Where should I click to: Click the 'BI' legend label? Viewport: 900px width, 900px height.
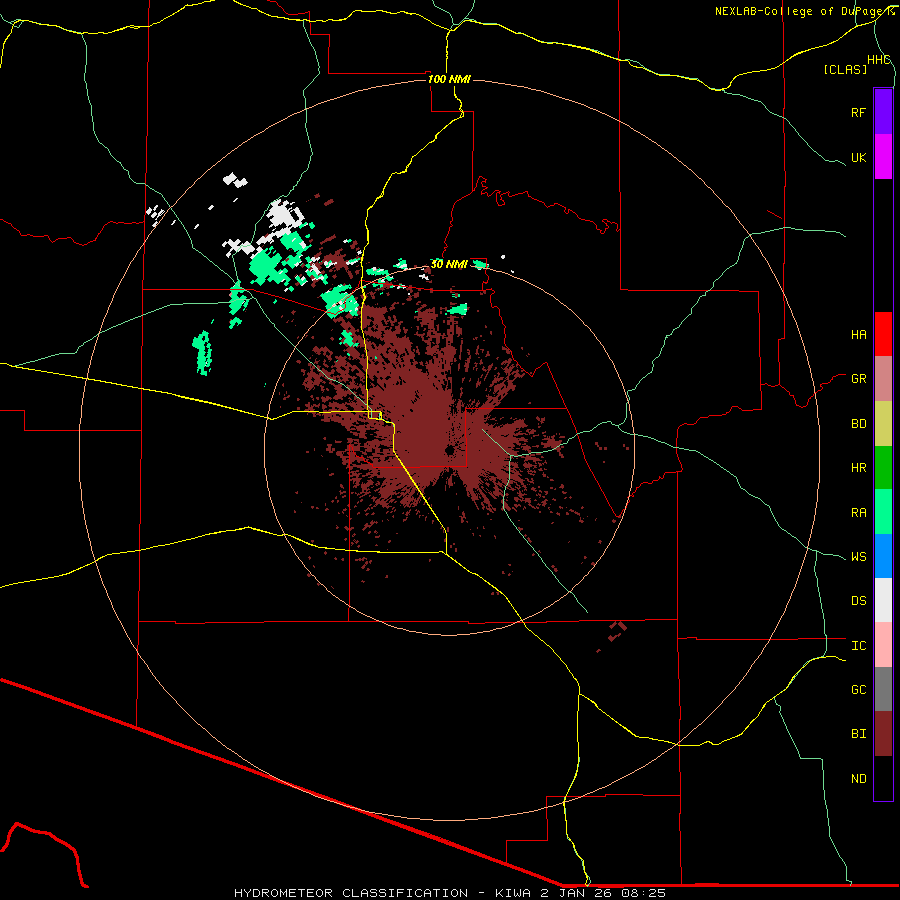858,734
